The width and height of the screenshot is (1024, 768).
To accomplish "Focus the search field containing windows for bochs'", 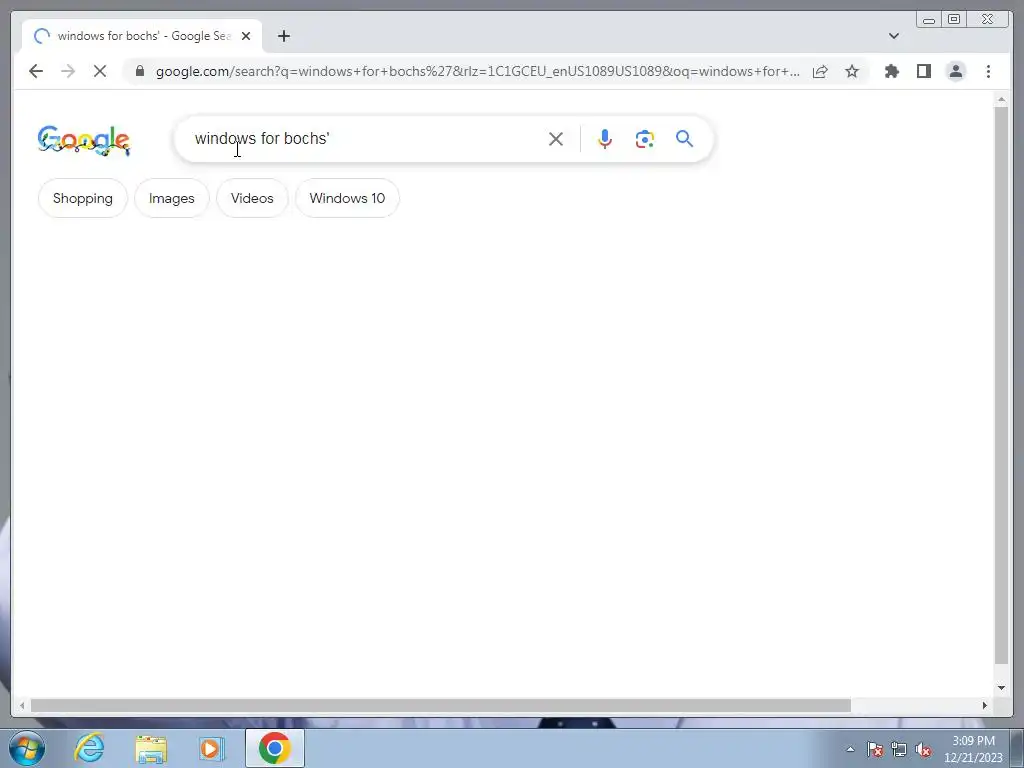I will coord(366,138).
